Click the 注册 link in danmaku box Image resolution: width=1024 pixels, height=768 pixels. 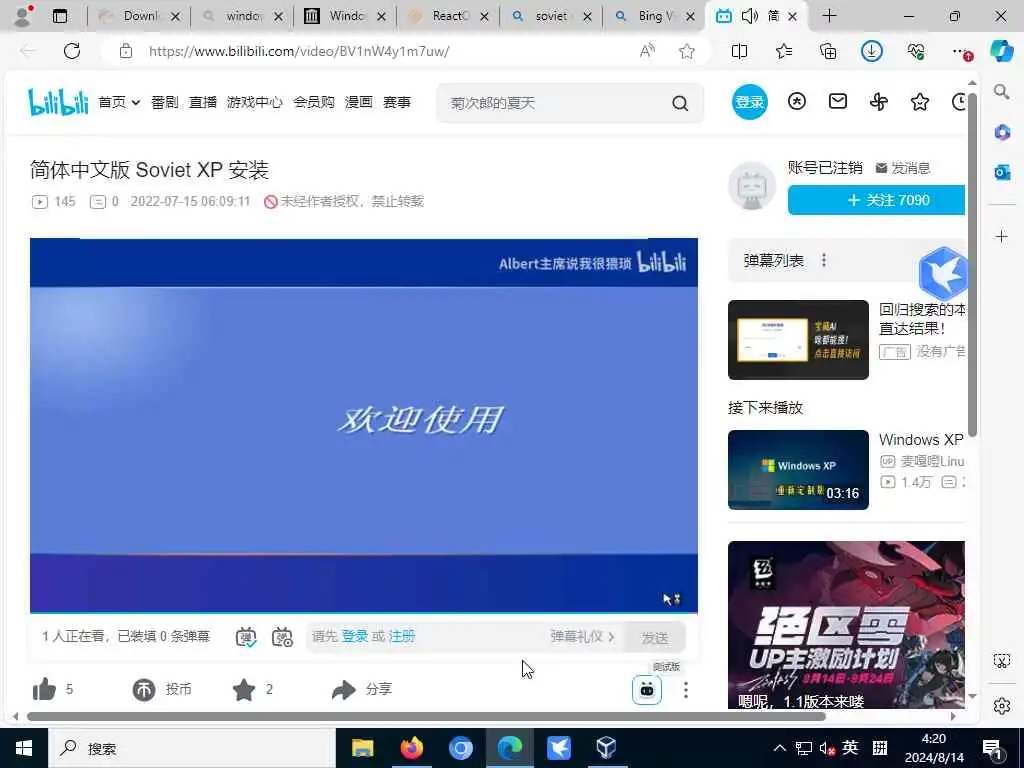402,636
